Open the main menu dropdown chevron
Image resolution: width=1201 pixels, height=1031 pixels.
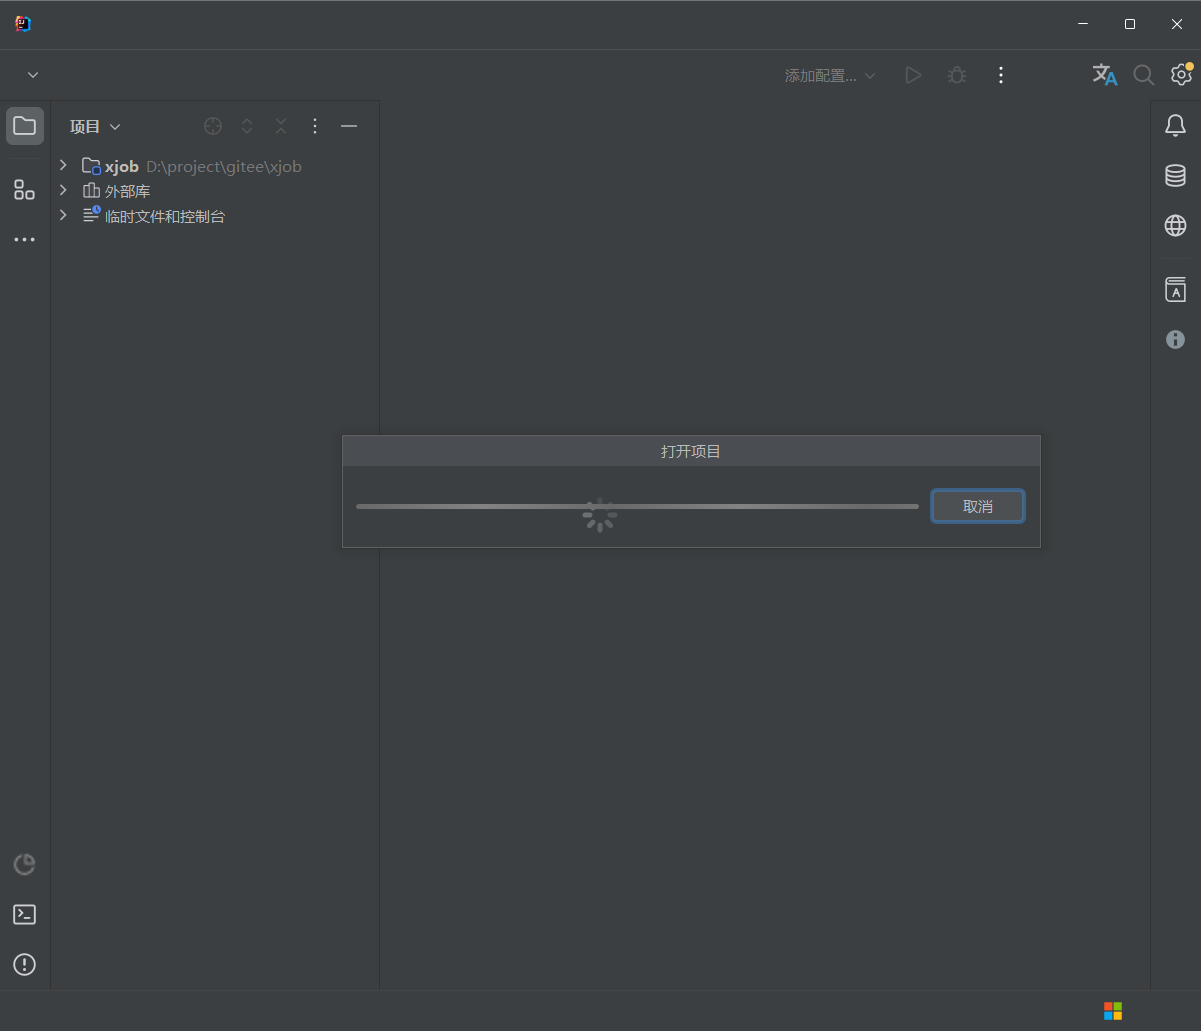click(33, 75)
